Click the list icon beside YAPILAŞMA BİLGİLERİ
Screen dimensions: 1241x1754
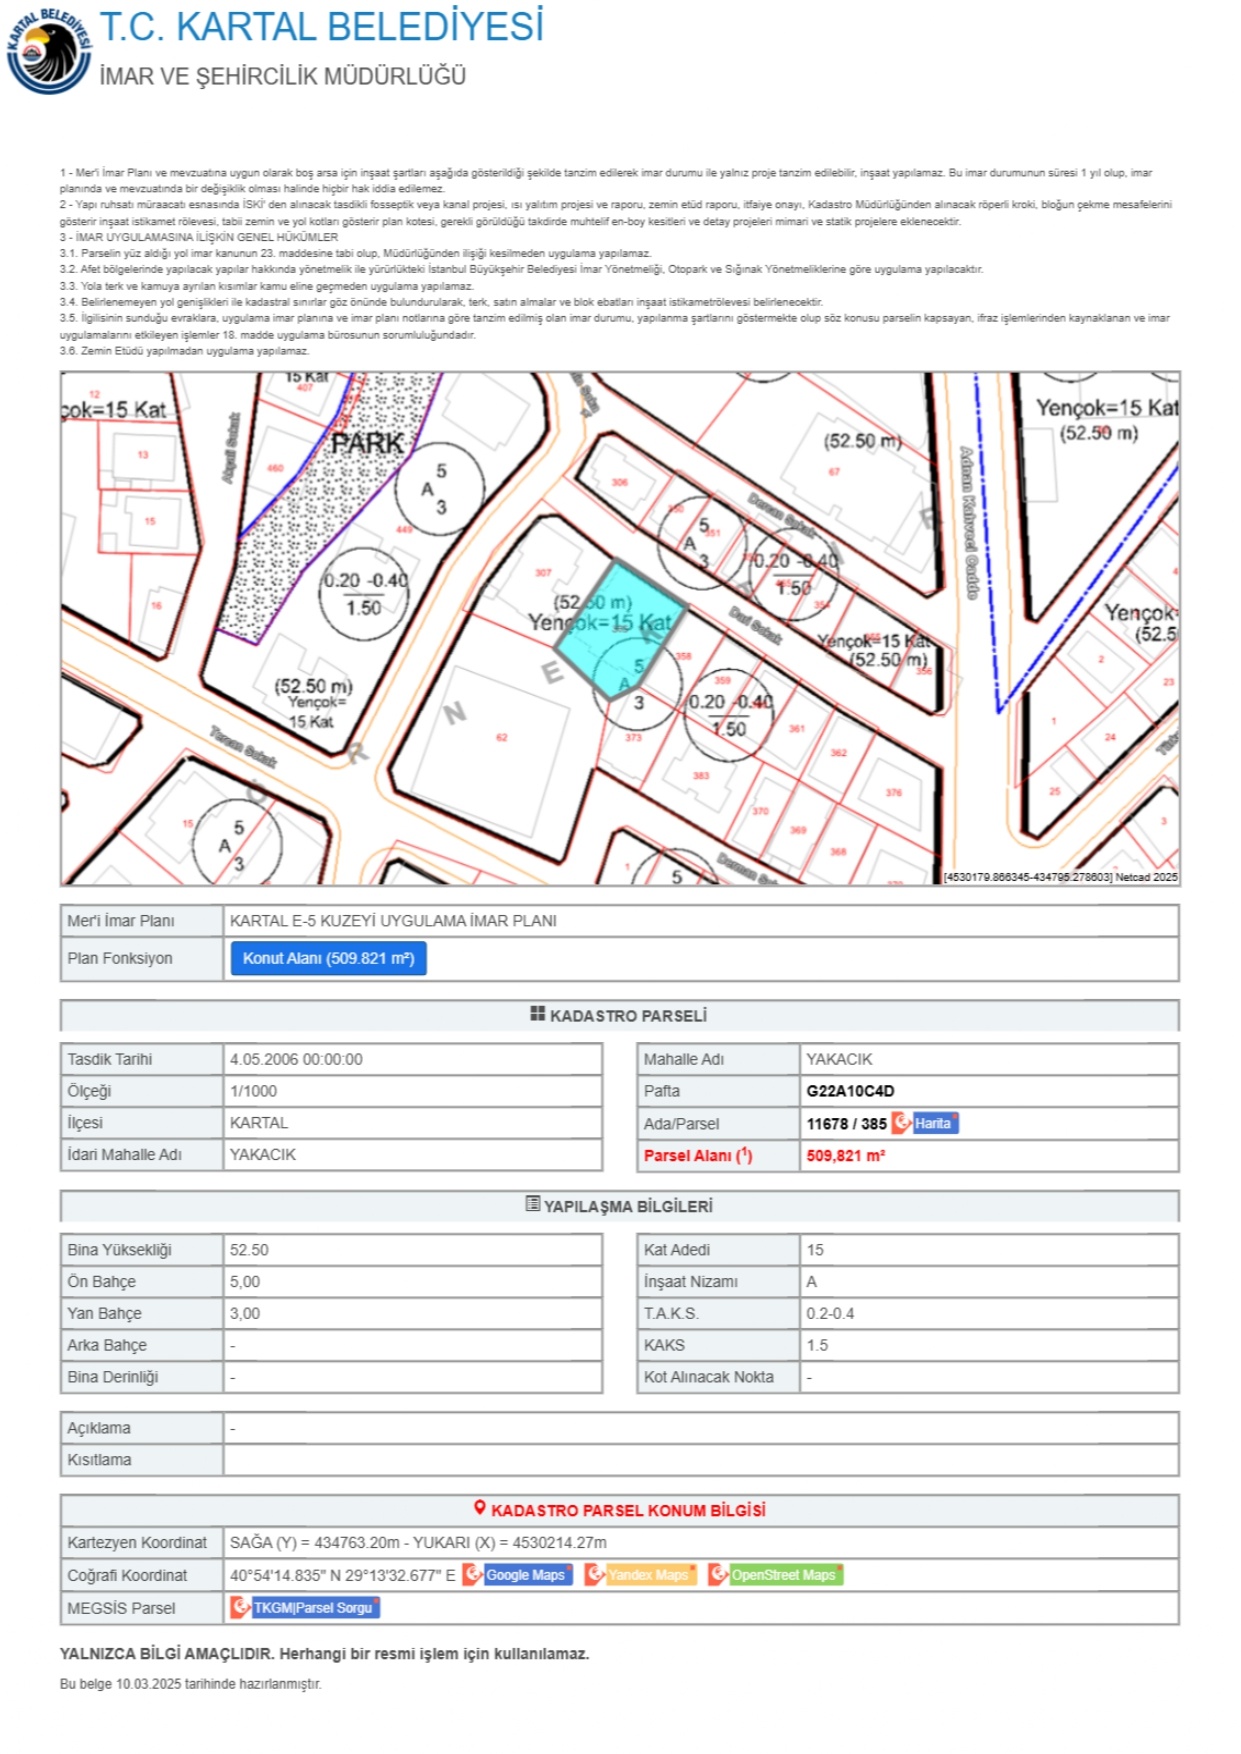[x=532, y=1204]
